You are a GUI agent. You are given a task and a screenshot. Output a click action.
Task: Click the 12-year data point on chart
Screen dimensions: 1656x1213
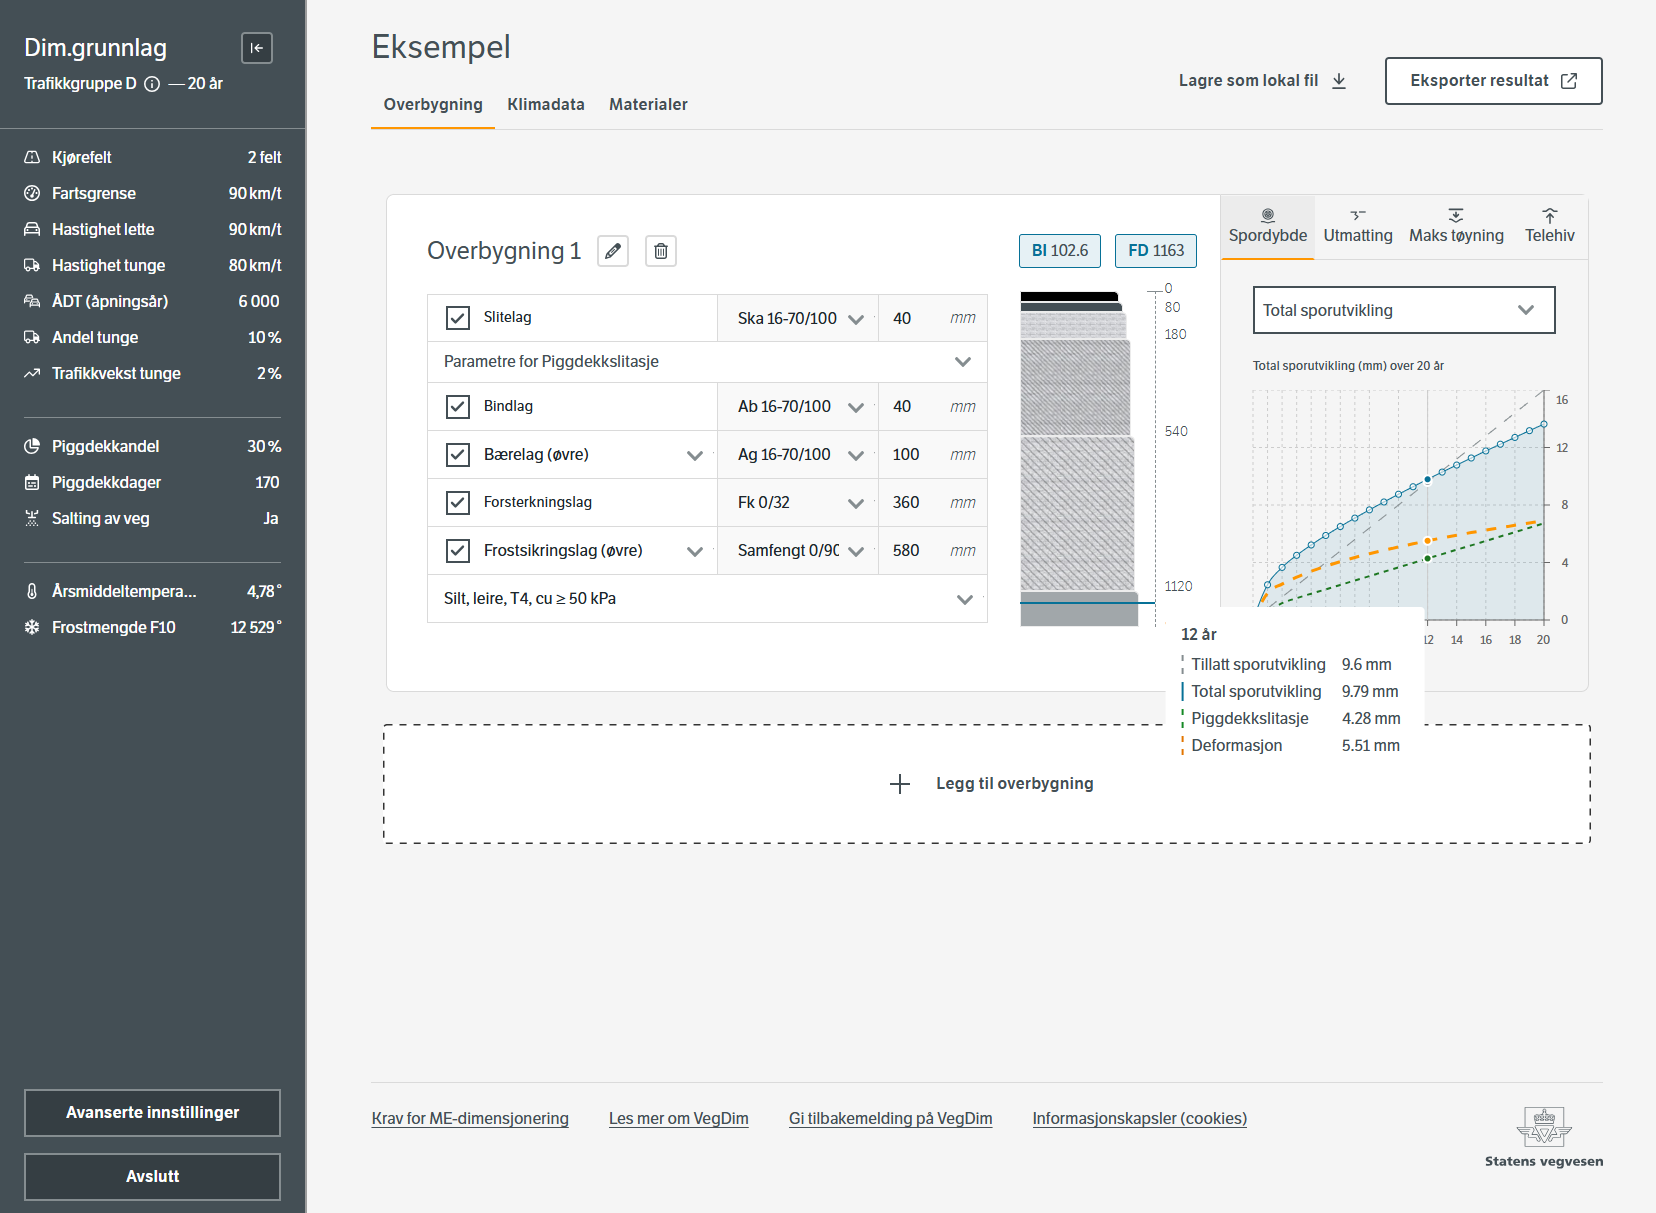(x=1427, y=479)
